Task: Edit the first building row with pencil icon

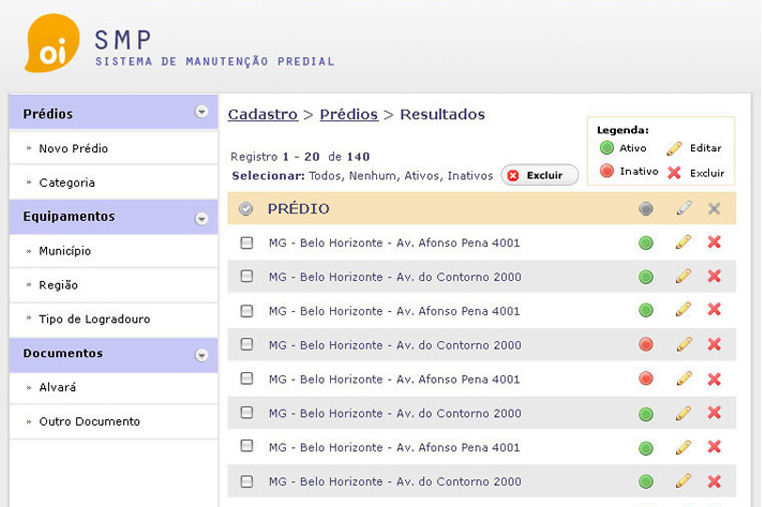Action: point(684,242)
